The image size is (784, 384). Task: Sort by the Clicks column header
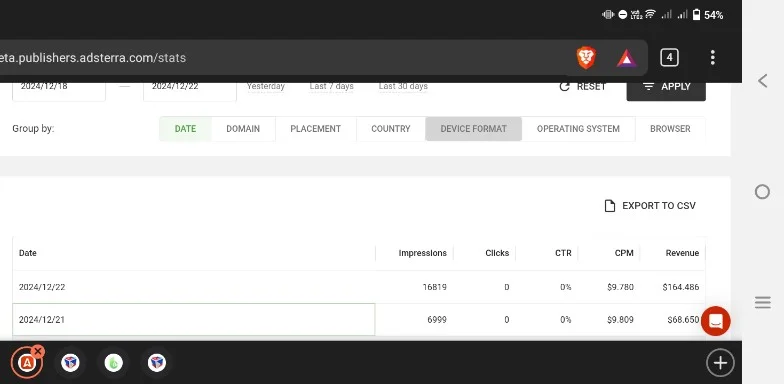tap(497, 253)
